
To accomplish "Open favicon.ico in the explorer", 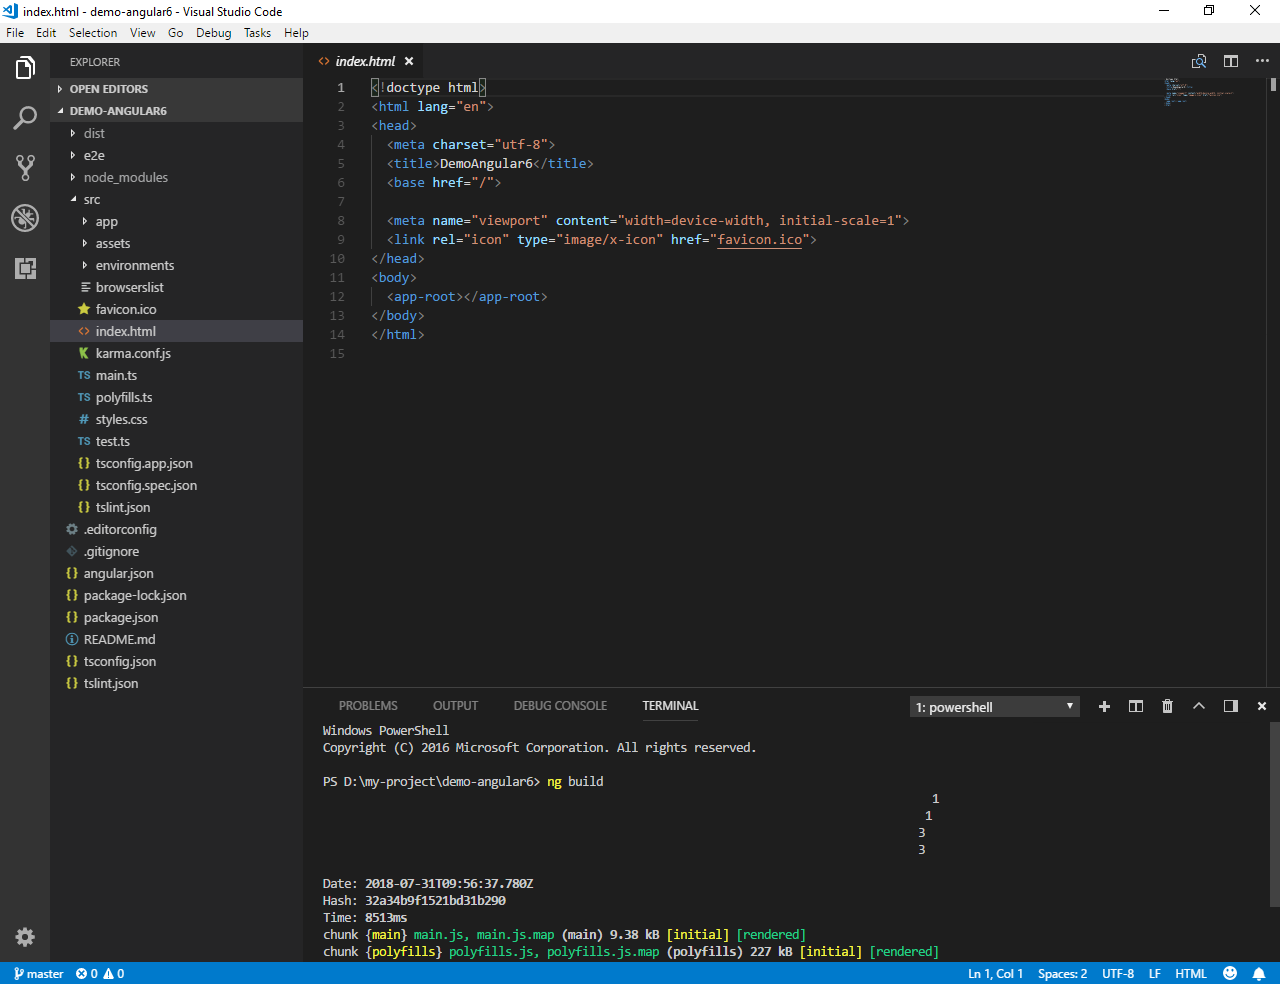I will (x=176, y=309).
